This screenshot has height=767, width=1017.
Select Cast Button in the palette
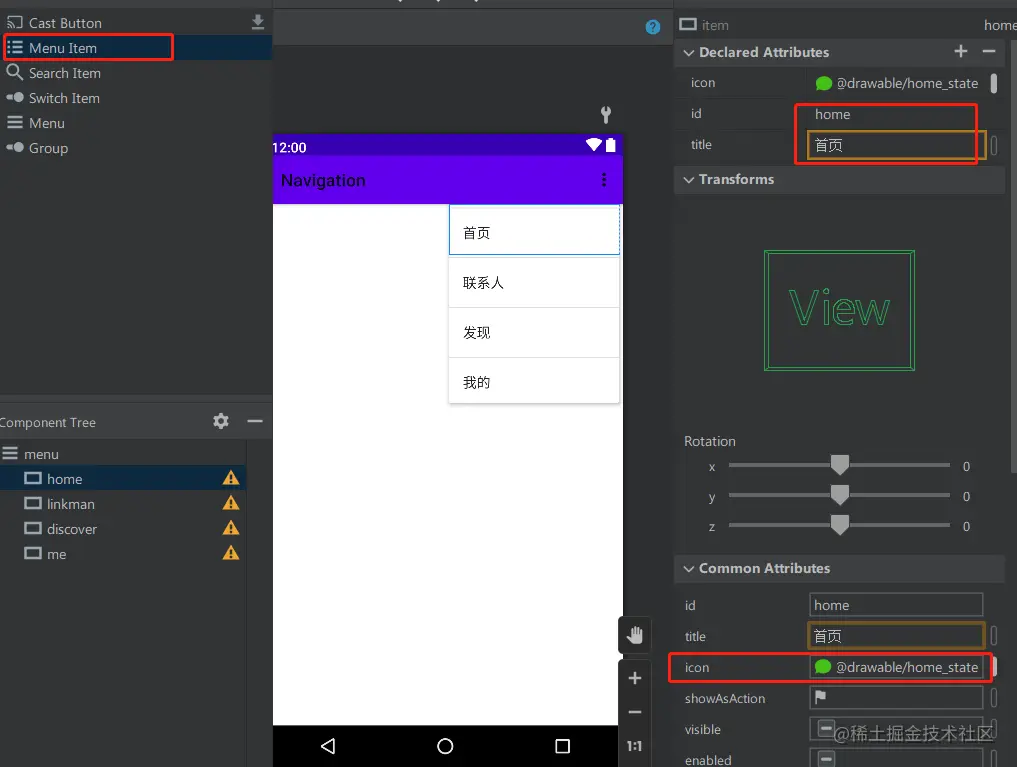pos(65,23)
